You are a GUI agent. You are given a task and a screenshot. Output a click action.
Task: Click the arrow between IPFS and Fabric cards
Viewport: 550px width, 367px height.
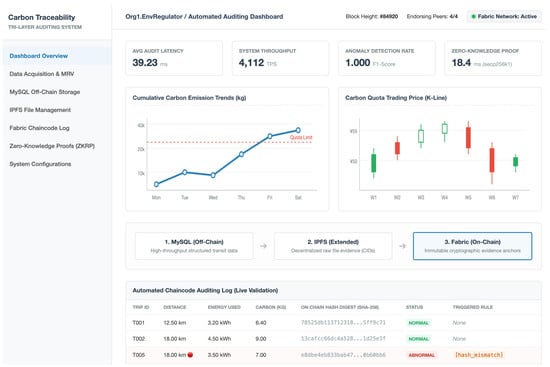(403, 246)
